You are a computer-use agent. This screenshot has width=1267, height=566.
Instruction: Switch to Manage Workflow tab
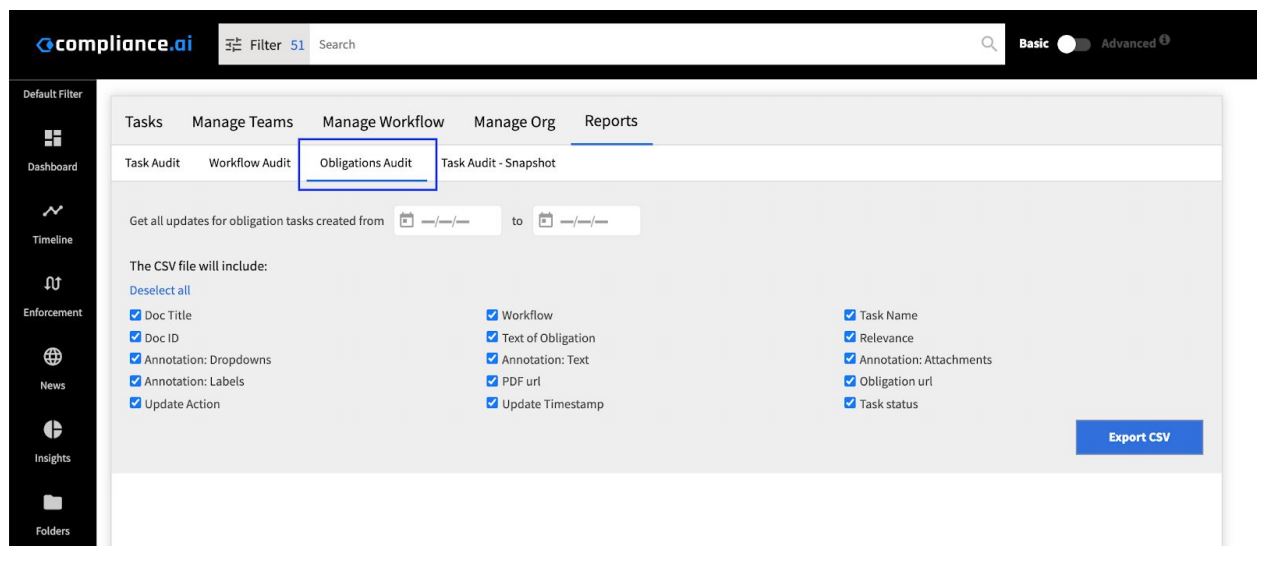[383, 122]
